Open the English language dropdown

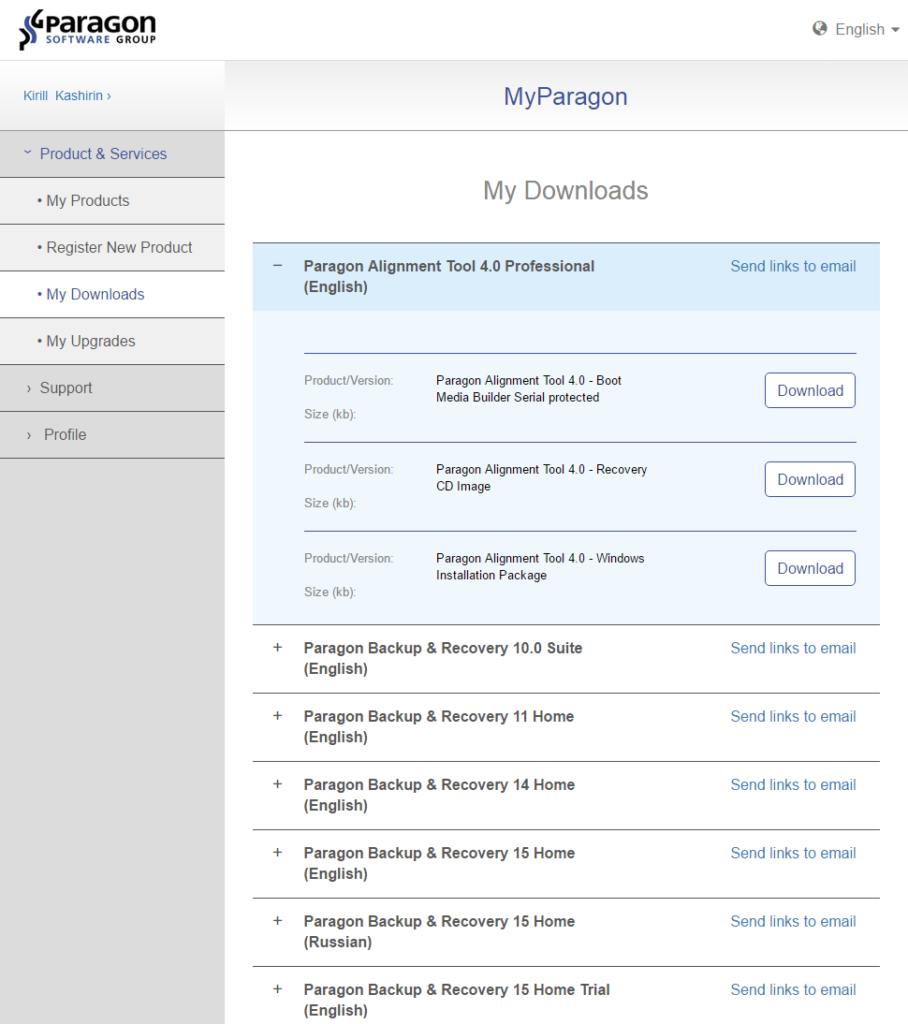[860, 29]
